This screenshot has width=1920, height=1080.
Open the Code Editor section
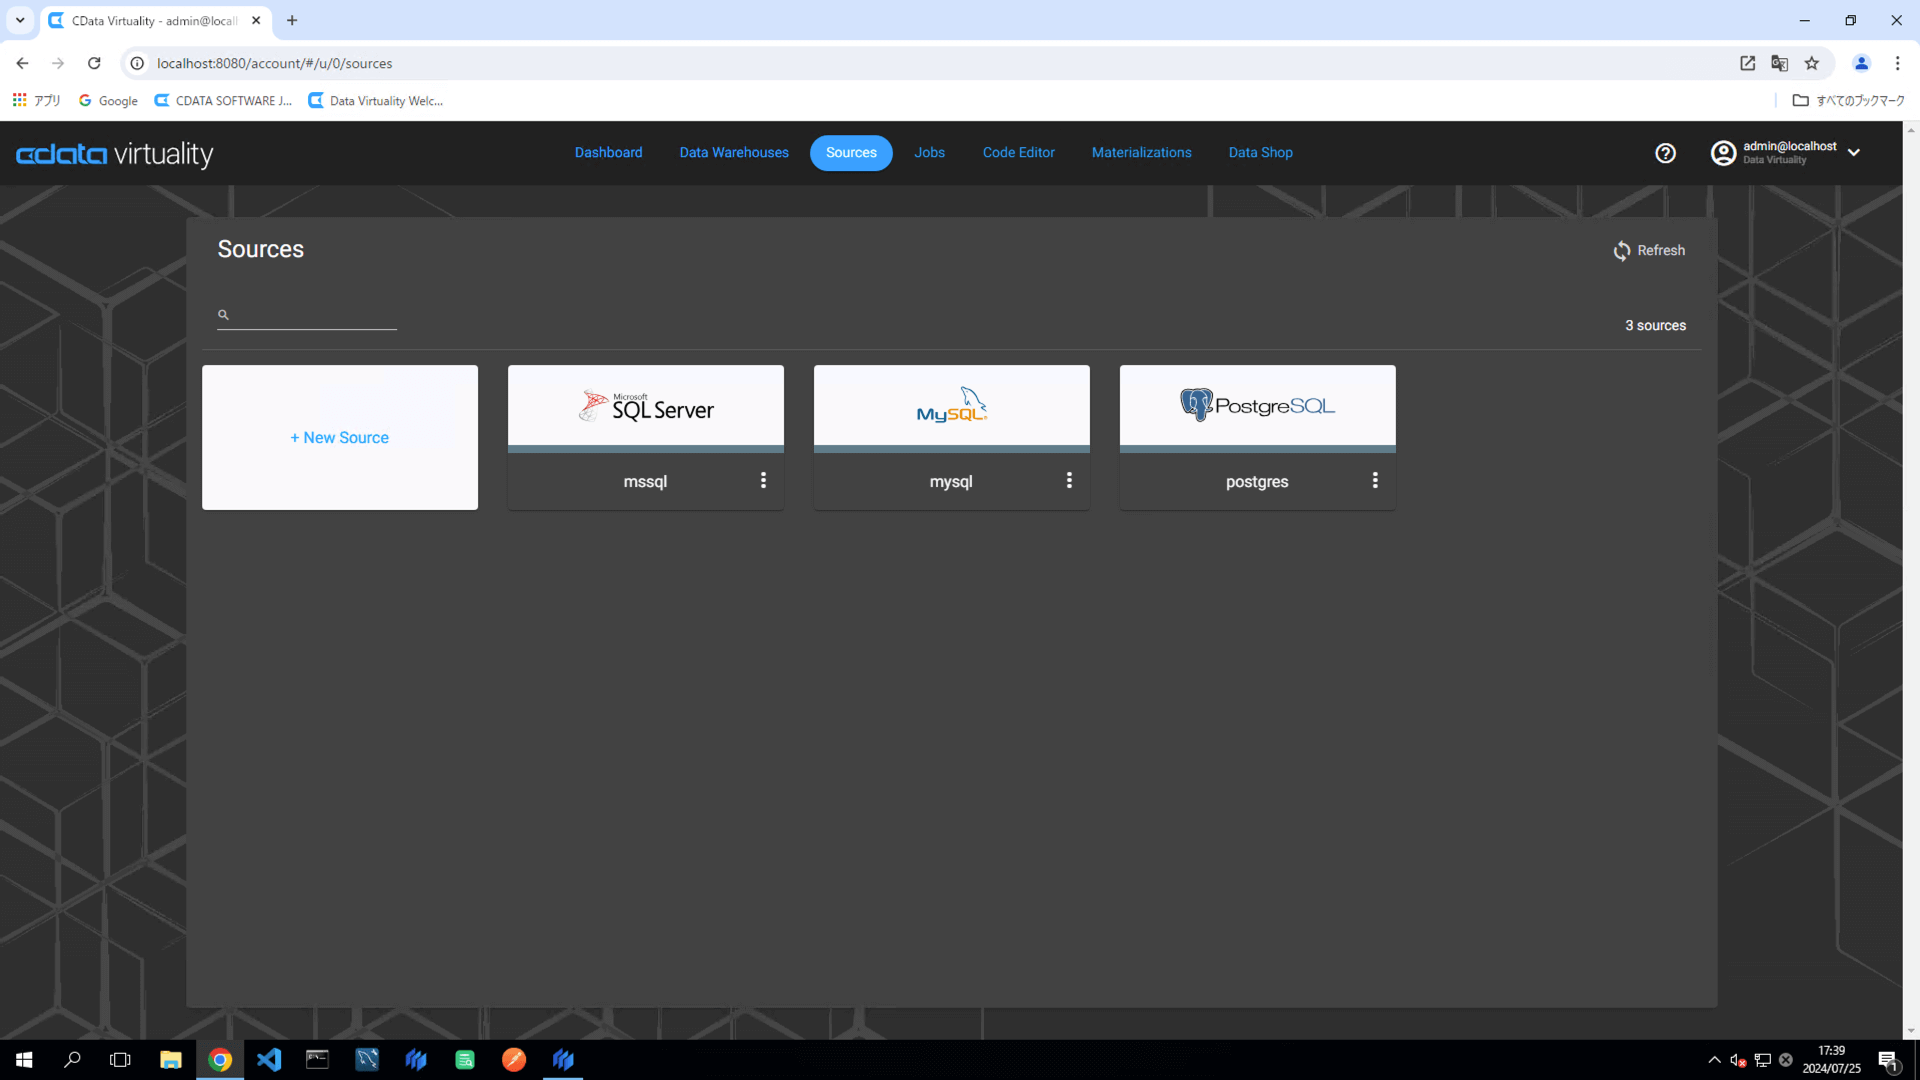pos(1018,152)
